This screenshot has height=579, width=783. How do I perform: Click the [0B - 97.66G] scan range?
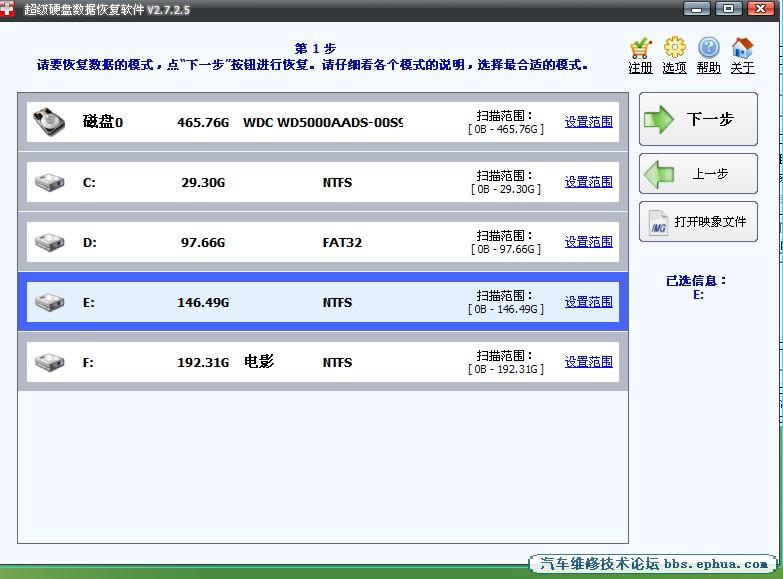(x=506, y=249)
